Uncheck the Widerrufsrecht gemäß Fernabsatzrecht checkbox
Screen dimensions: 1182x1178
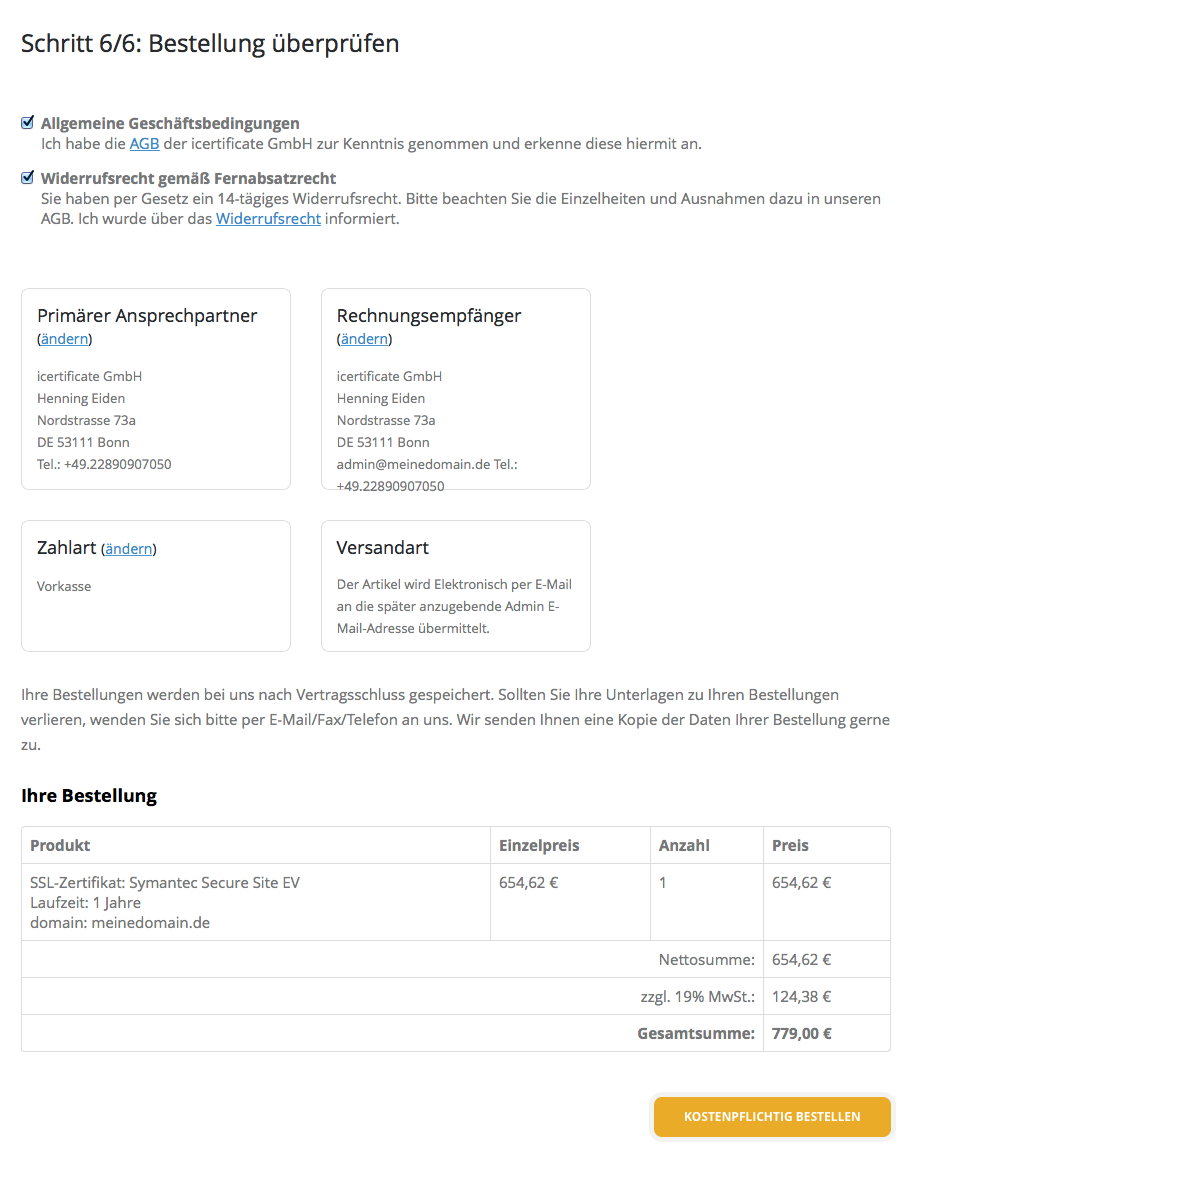tap(28, 178)
